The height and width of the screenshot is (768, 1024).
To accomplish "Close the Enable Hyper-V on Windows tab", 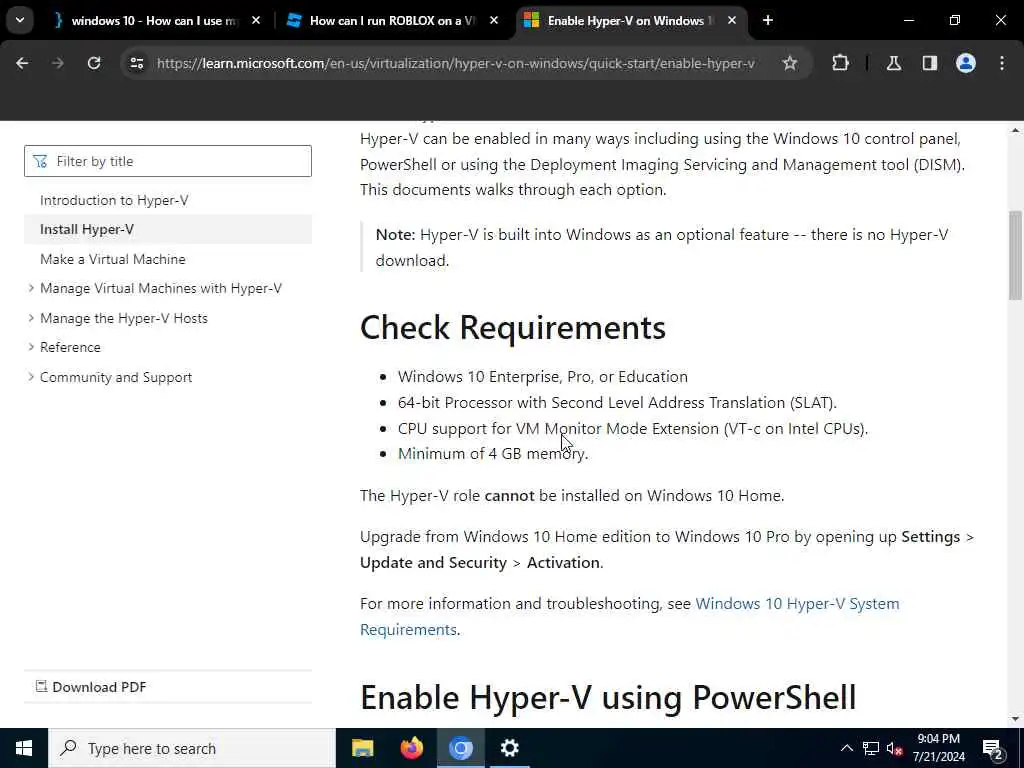I will tap(731, 21).
